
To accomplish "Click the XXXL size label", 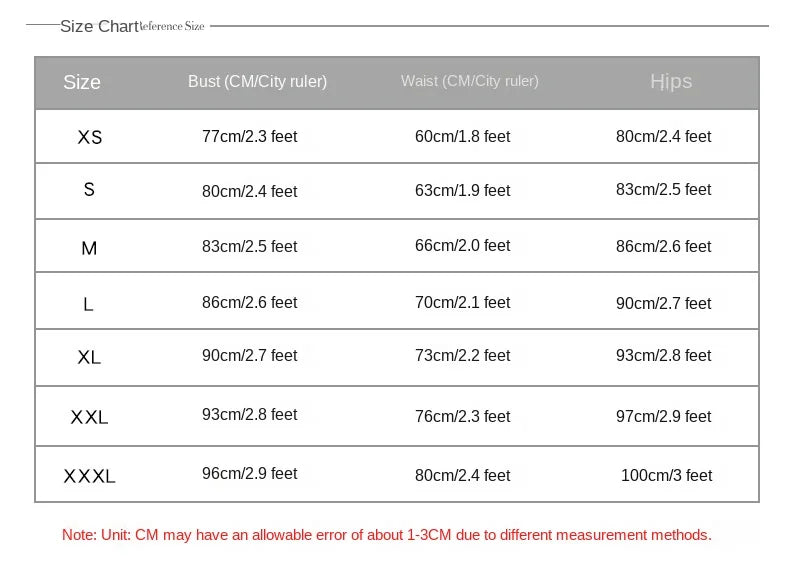I will 90,476.
